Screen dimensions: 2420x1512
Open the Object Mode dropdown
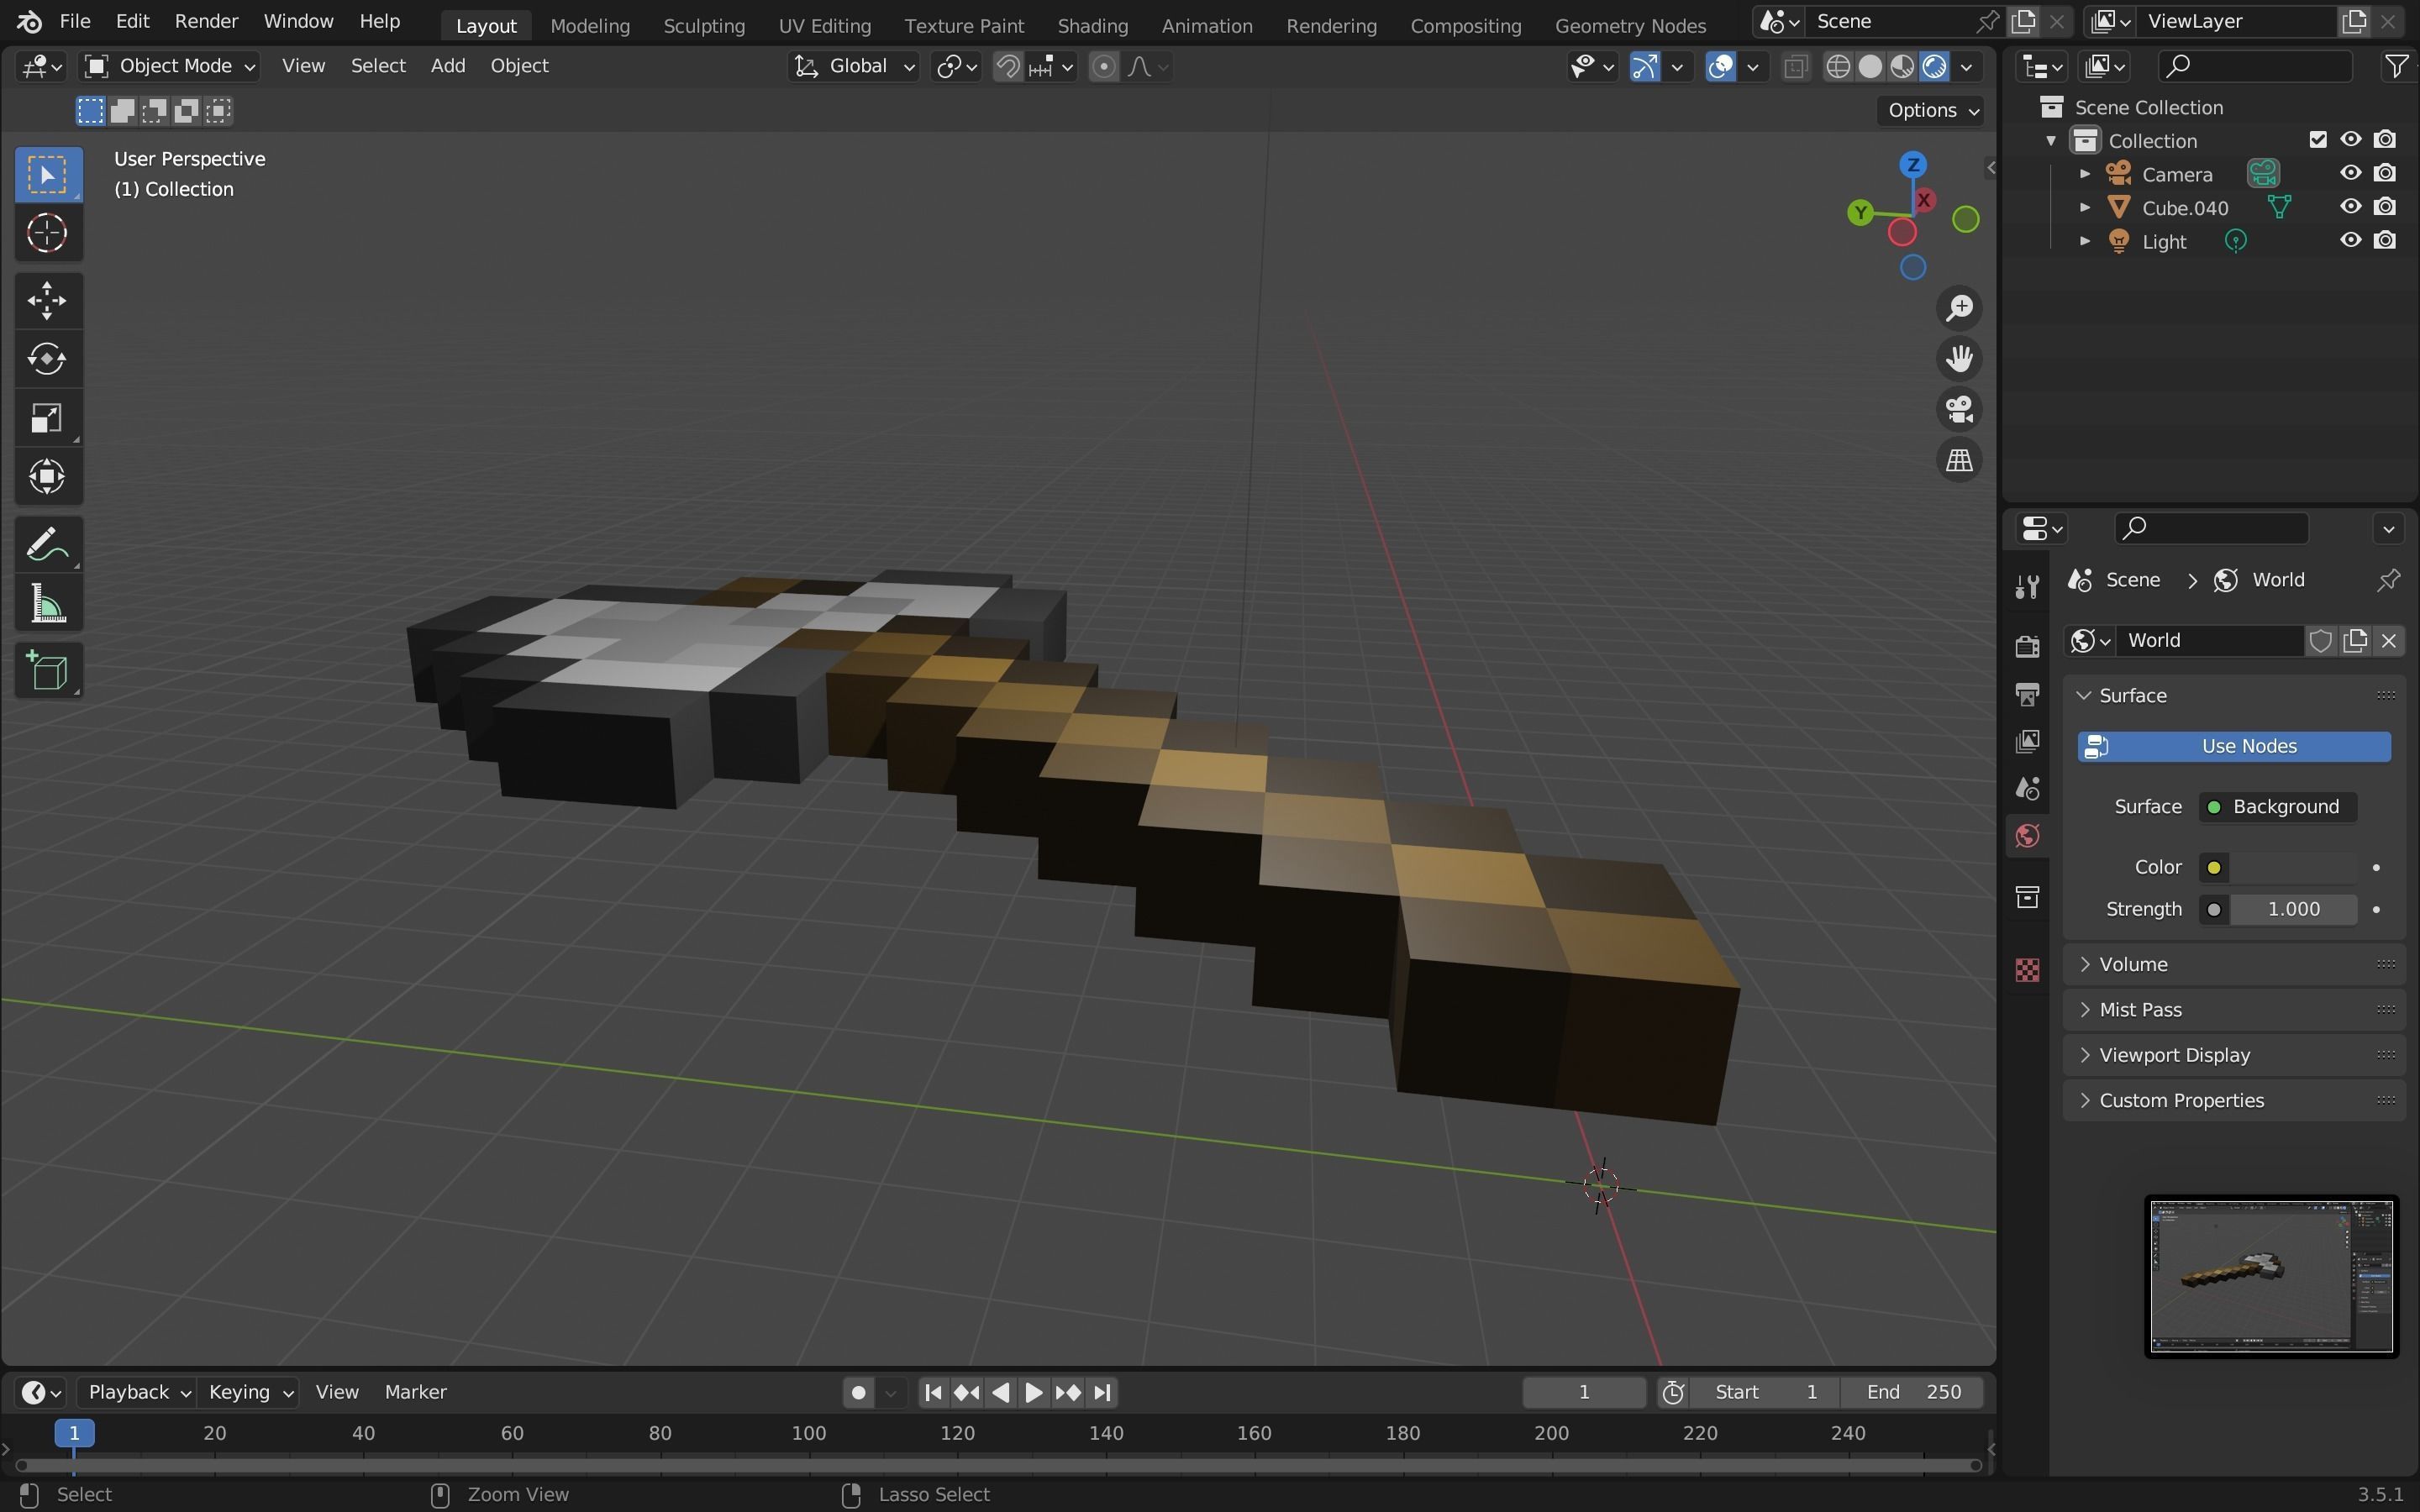(x=169, y=66)
